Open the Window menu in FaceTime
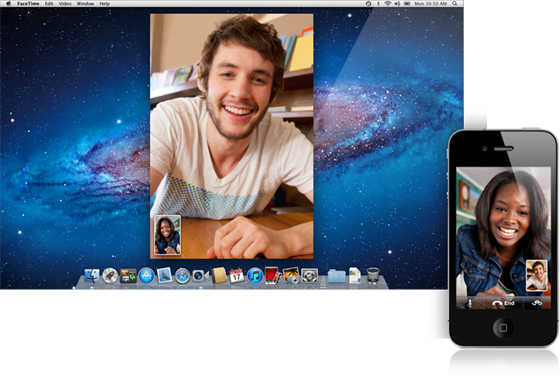 85,4
